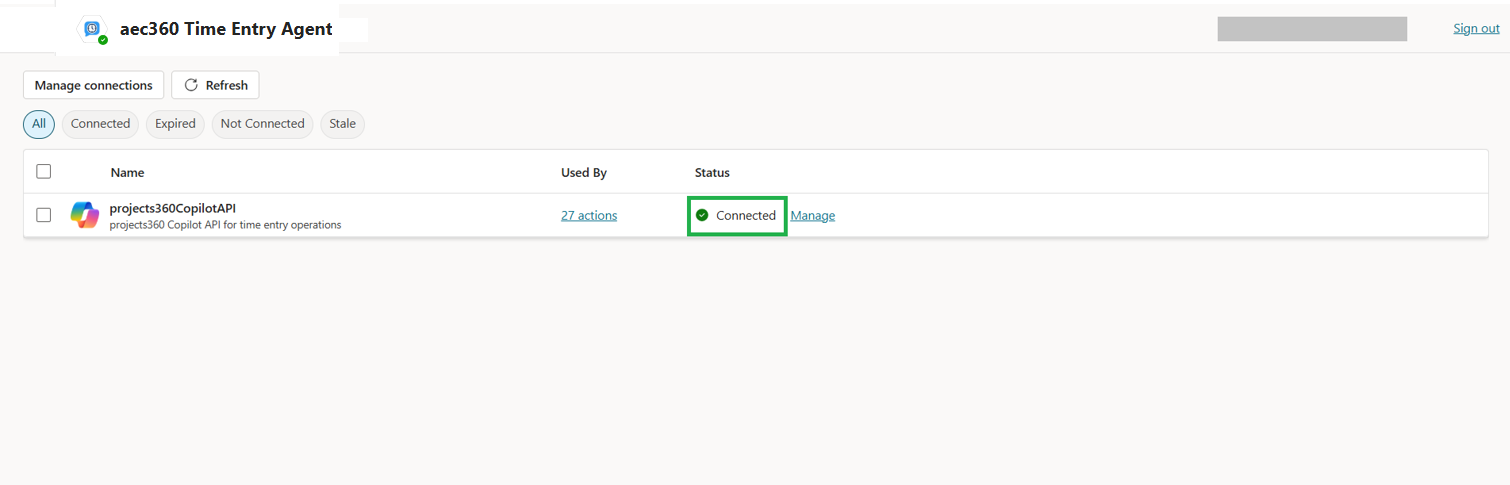The image size is (1510, 485).
Task: Click the circular arrow Refresh icon
Action: coord(191,85)
